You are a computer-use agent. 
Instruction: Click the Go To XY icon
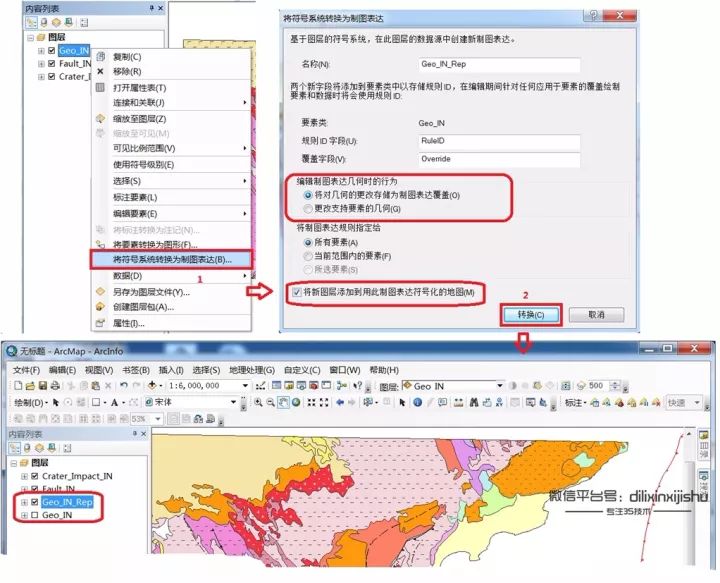[499, 403]
